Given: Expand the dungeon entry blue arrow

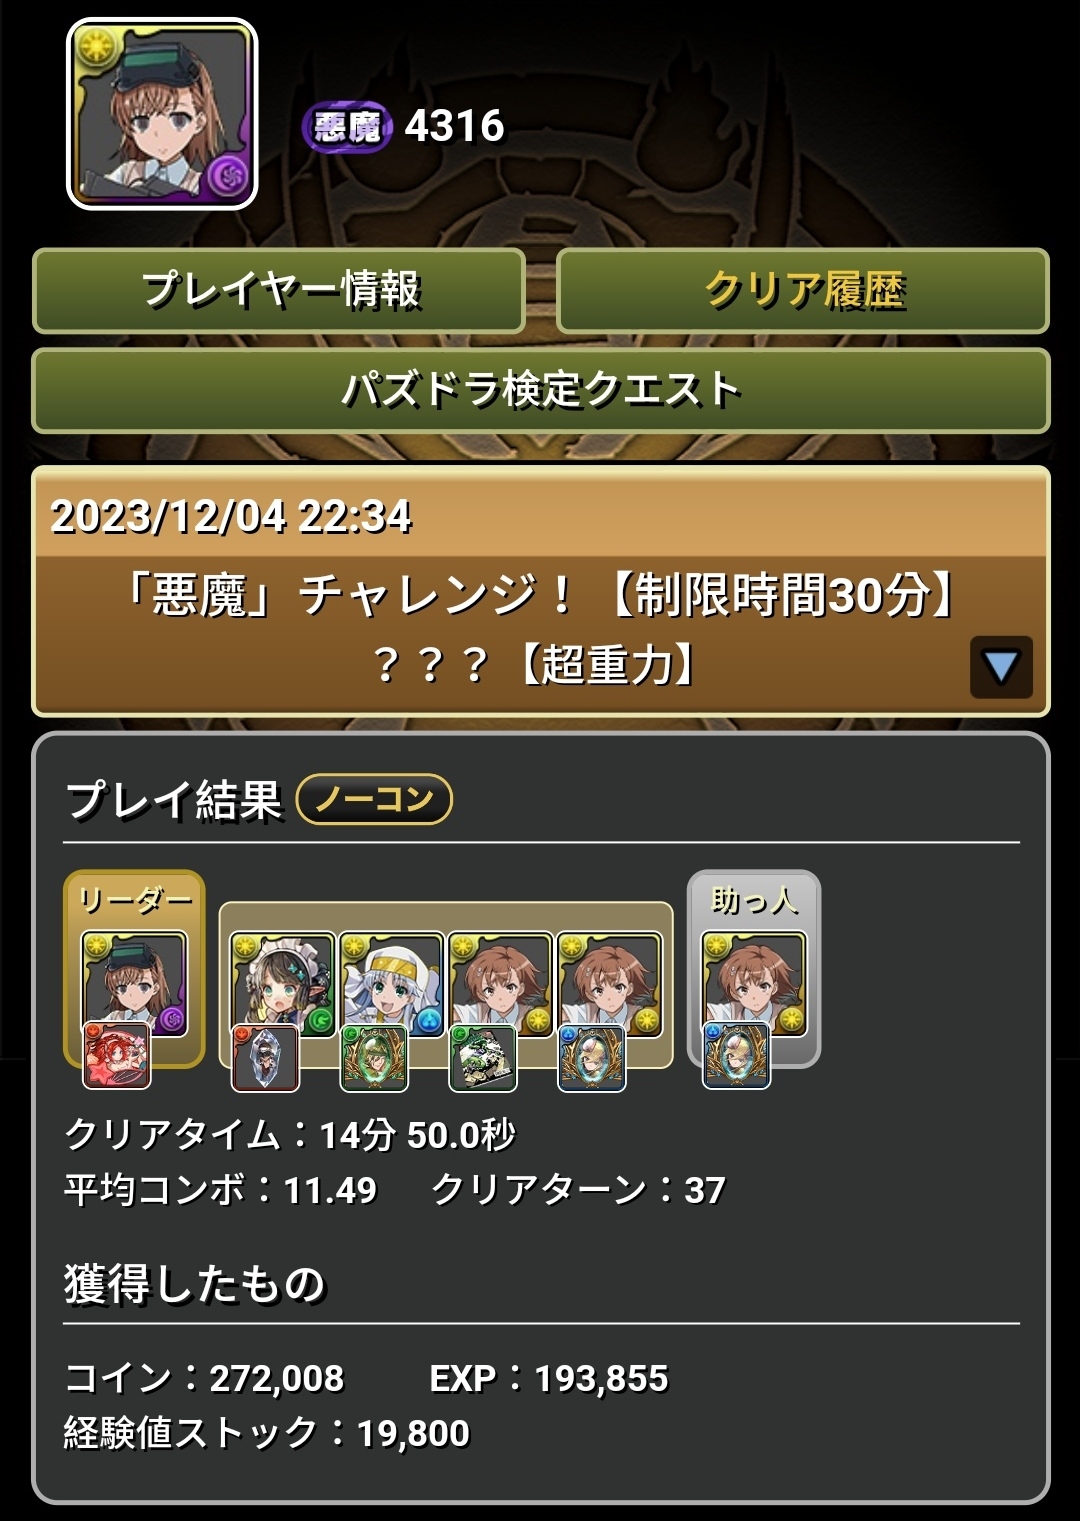Looking at the screenshot, I should pos(1001,667).
